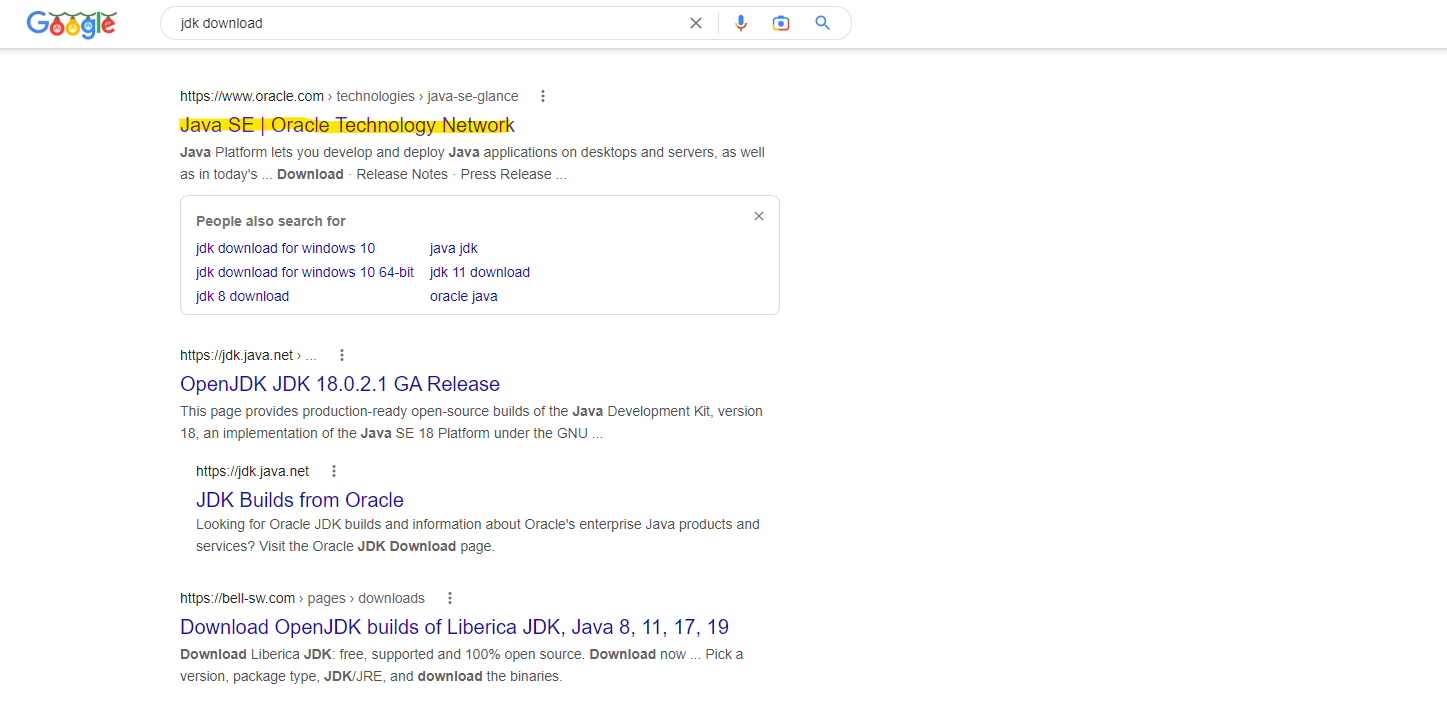Click the Looking for Oracle JDK builds snippet
The height and width of the screenshot is (705, 1447).
pyautogui.click(x=478, y=535)
